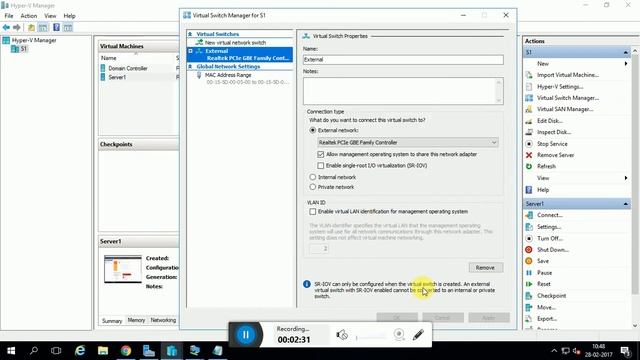640x360 pixels.
Task: Choose Edit Disk action
Action: tap(550, 121)
